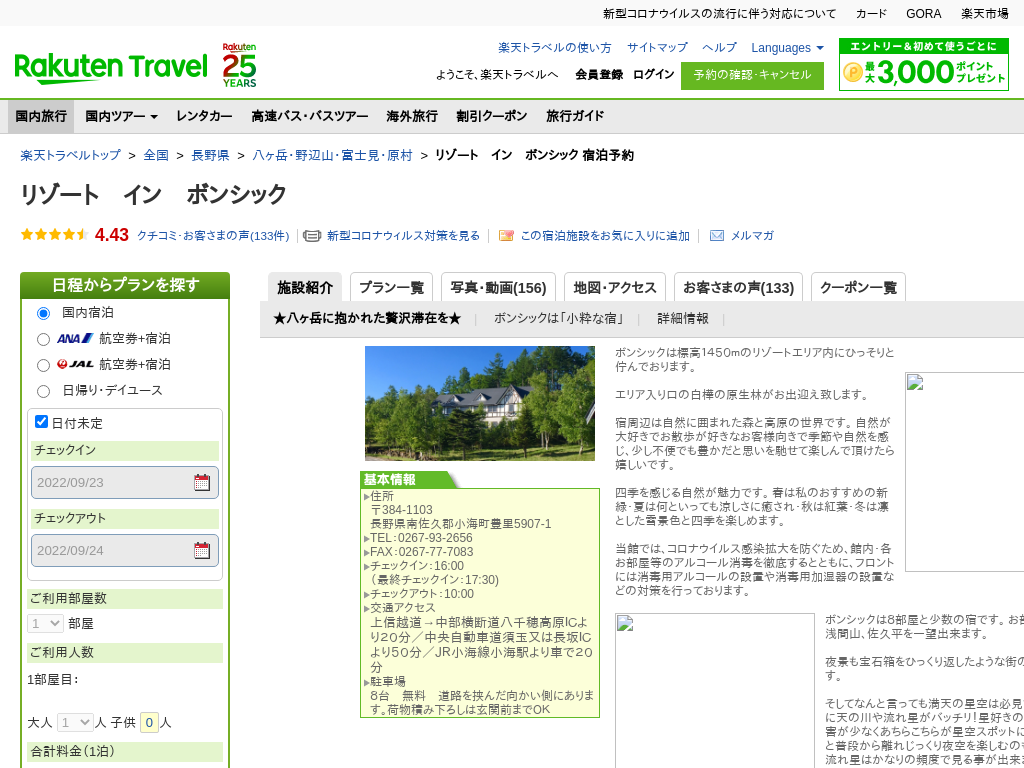Click the child count field
Screen dimensions: 1024x768
coord(149,722)
